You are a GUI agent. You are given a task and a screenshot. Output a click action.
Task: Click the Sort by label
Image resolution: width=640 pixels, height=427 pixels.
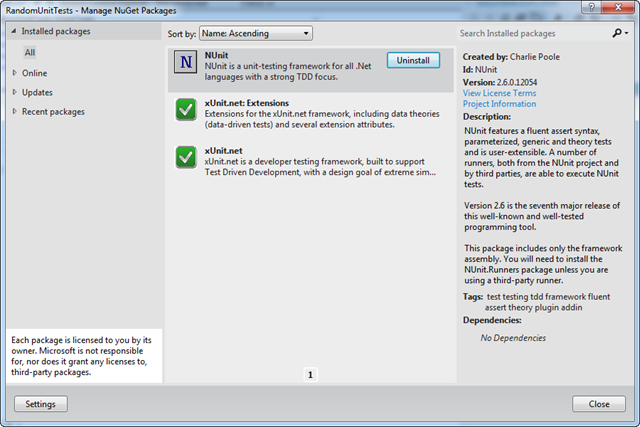(182, 33)
